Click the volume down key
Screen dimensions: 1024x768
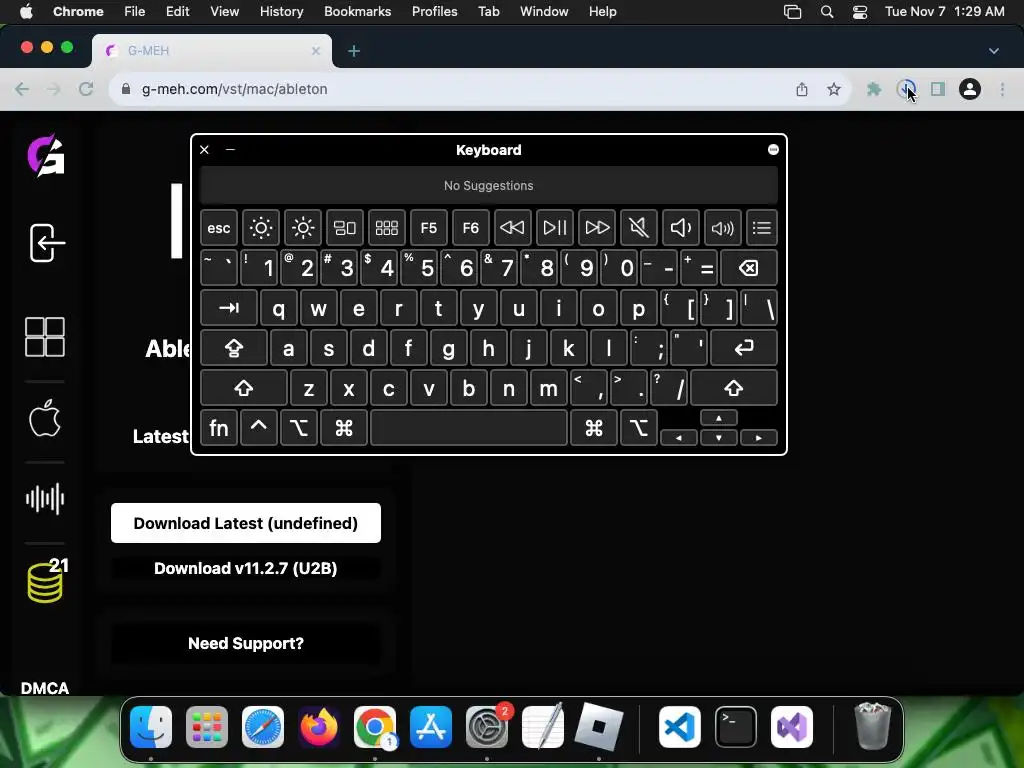[680, 228]
